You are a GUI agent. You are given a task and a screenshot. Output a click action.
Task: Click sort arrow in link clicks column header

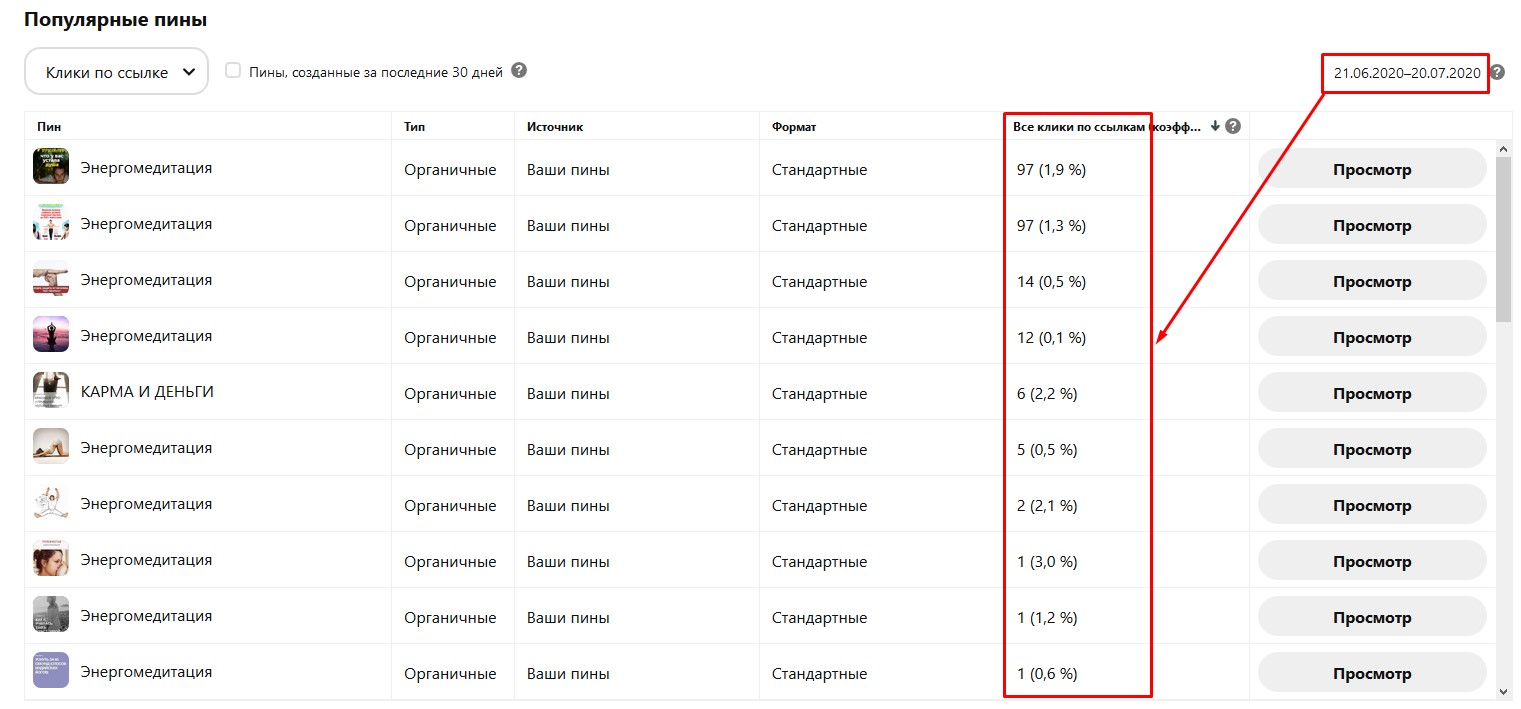pos(1215,126)
